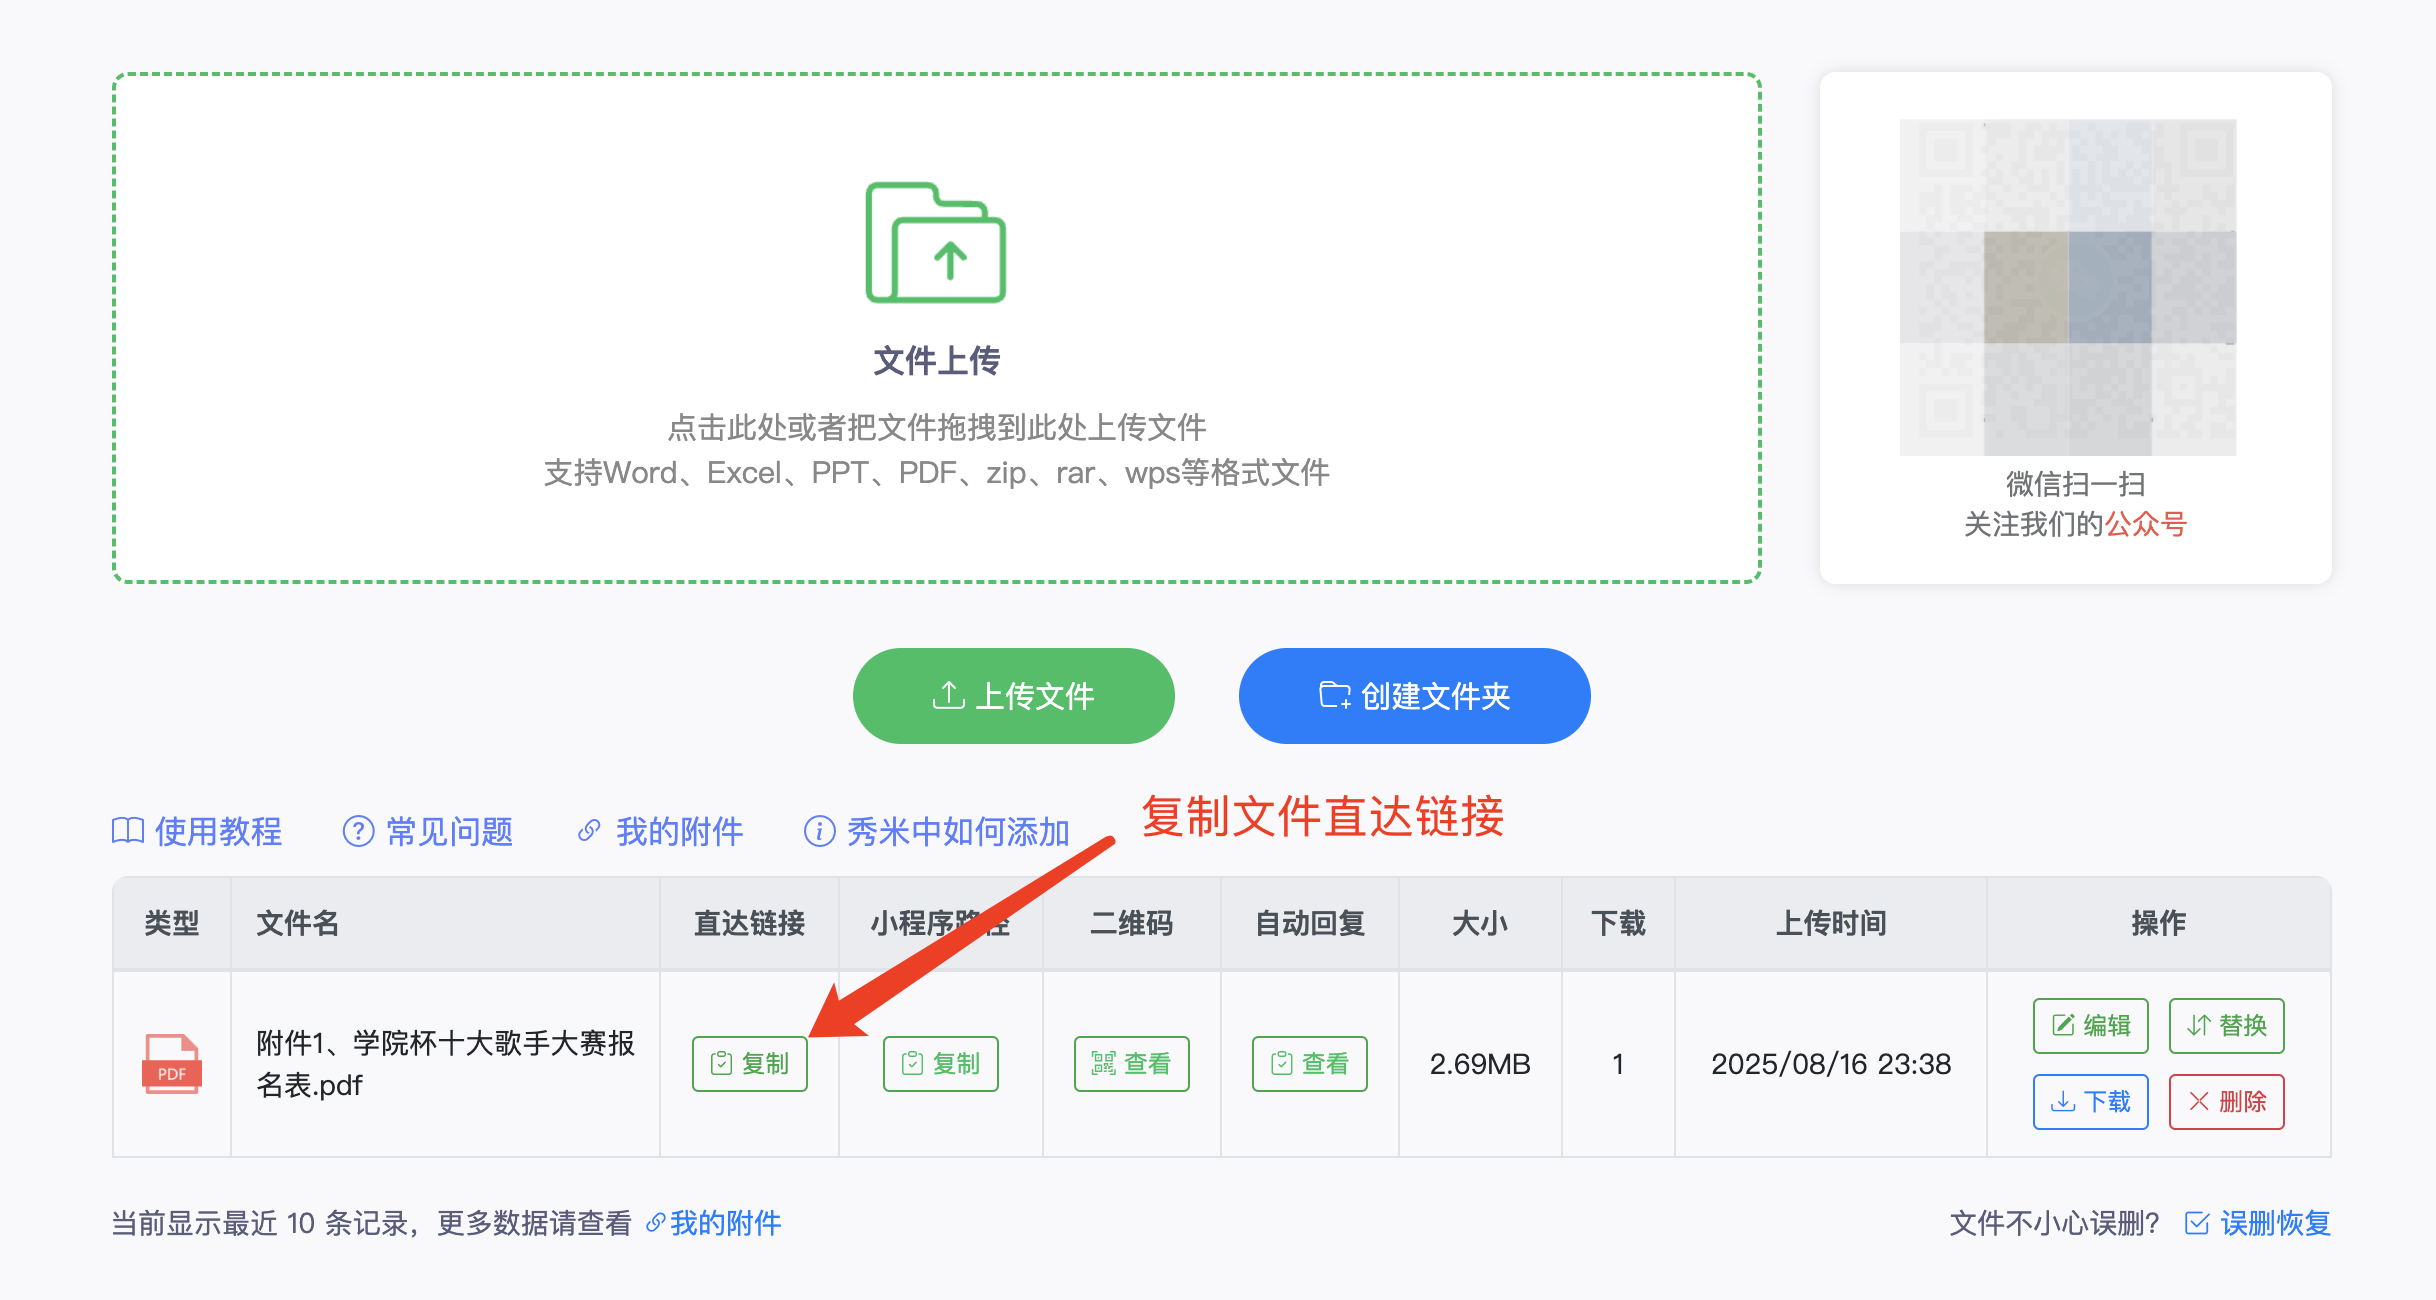
Task: View the 自动回复 settings
Action: [1310, 1064]
